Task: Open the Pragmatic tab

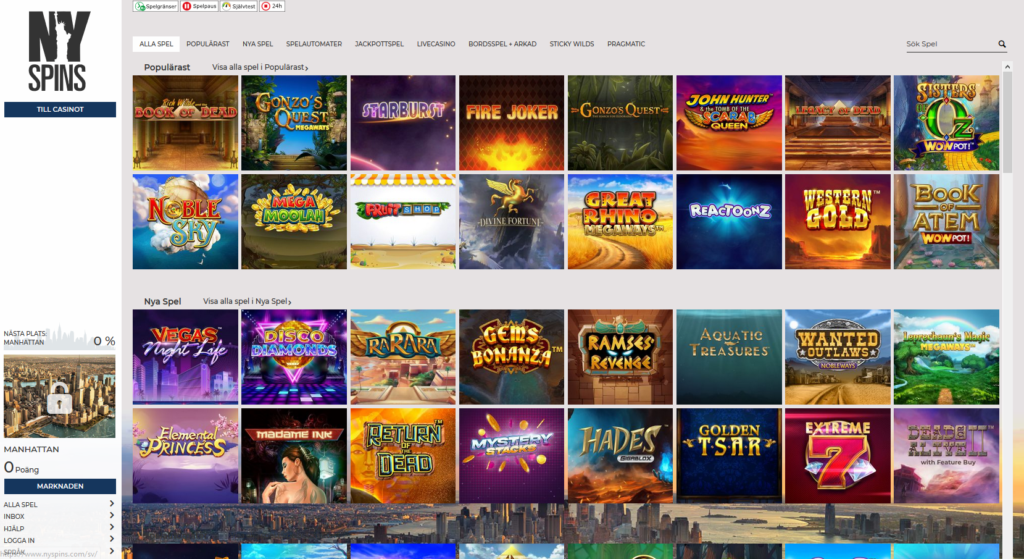Action: [626, 44]
